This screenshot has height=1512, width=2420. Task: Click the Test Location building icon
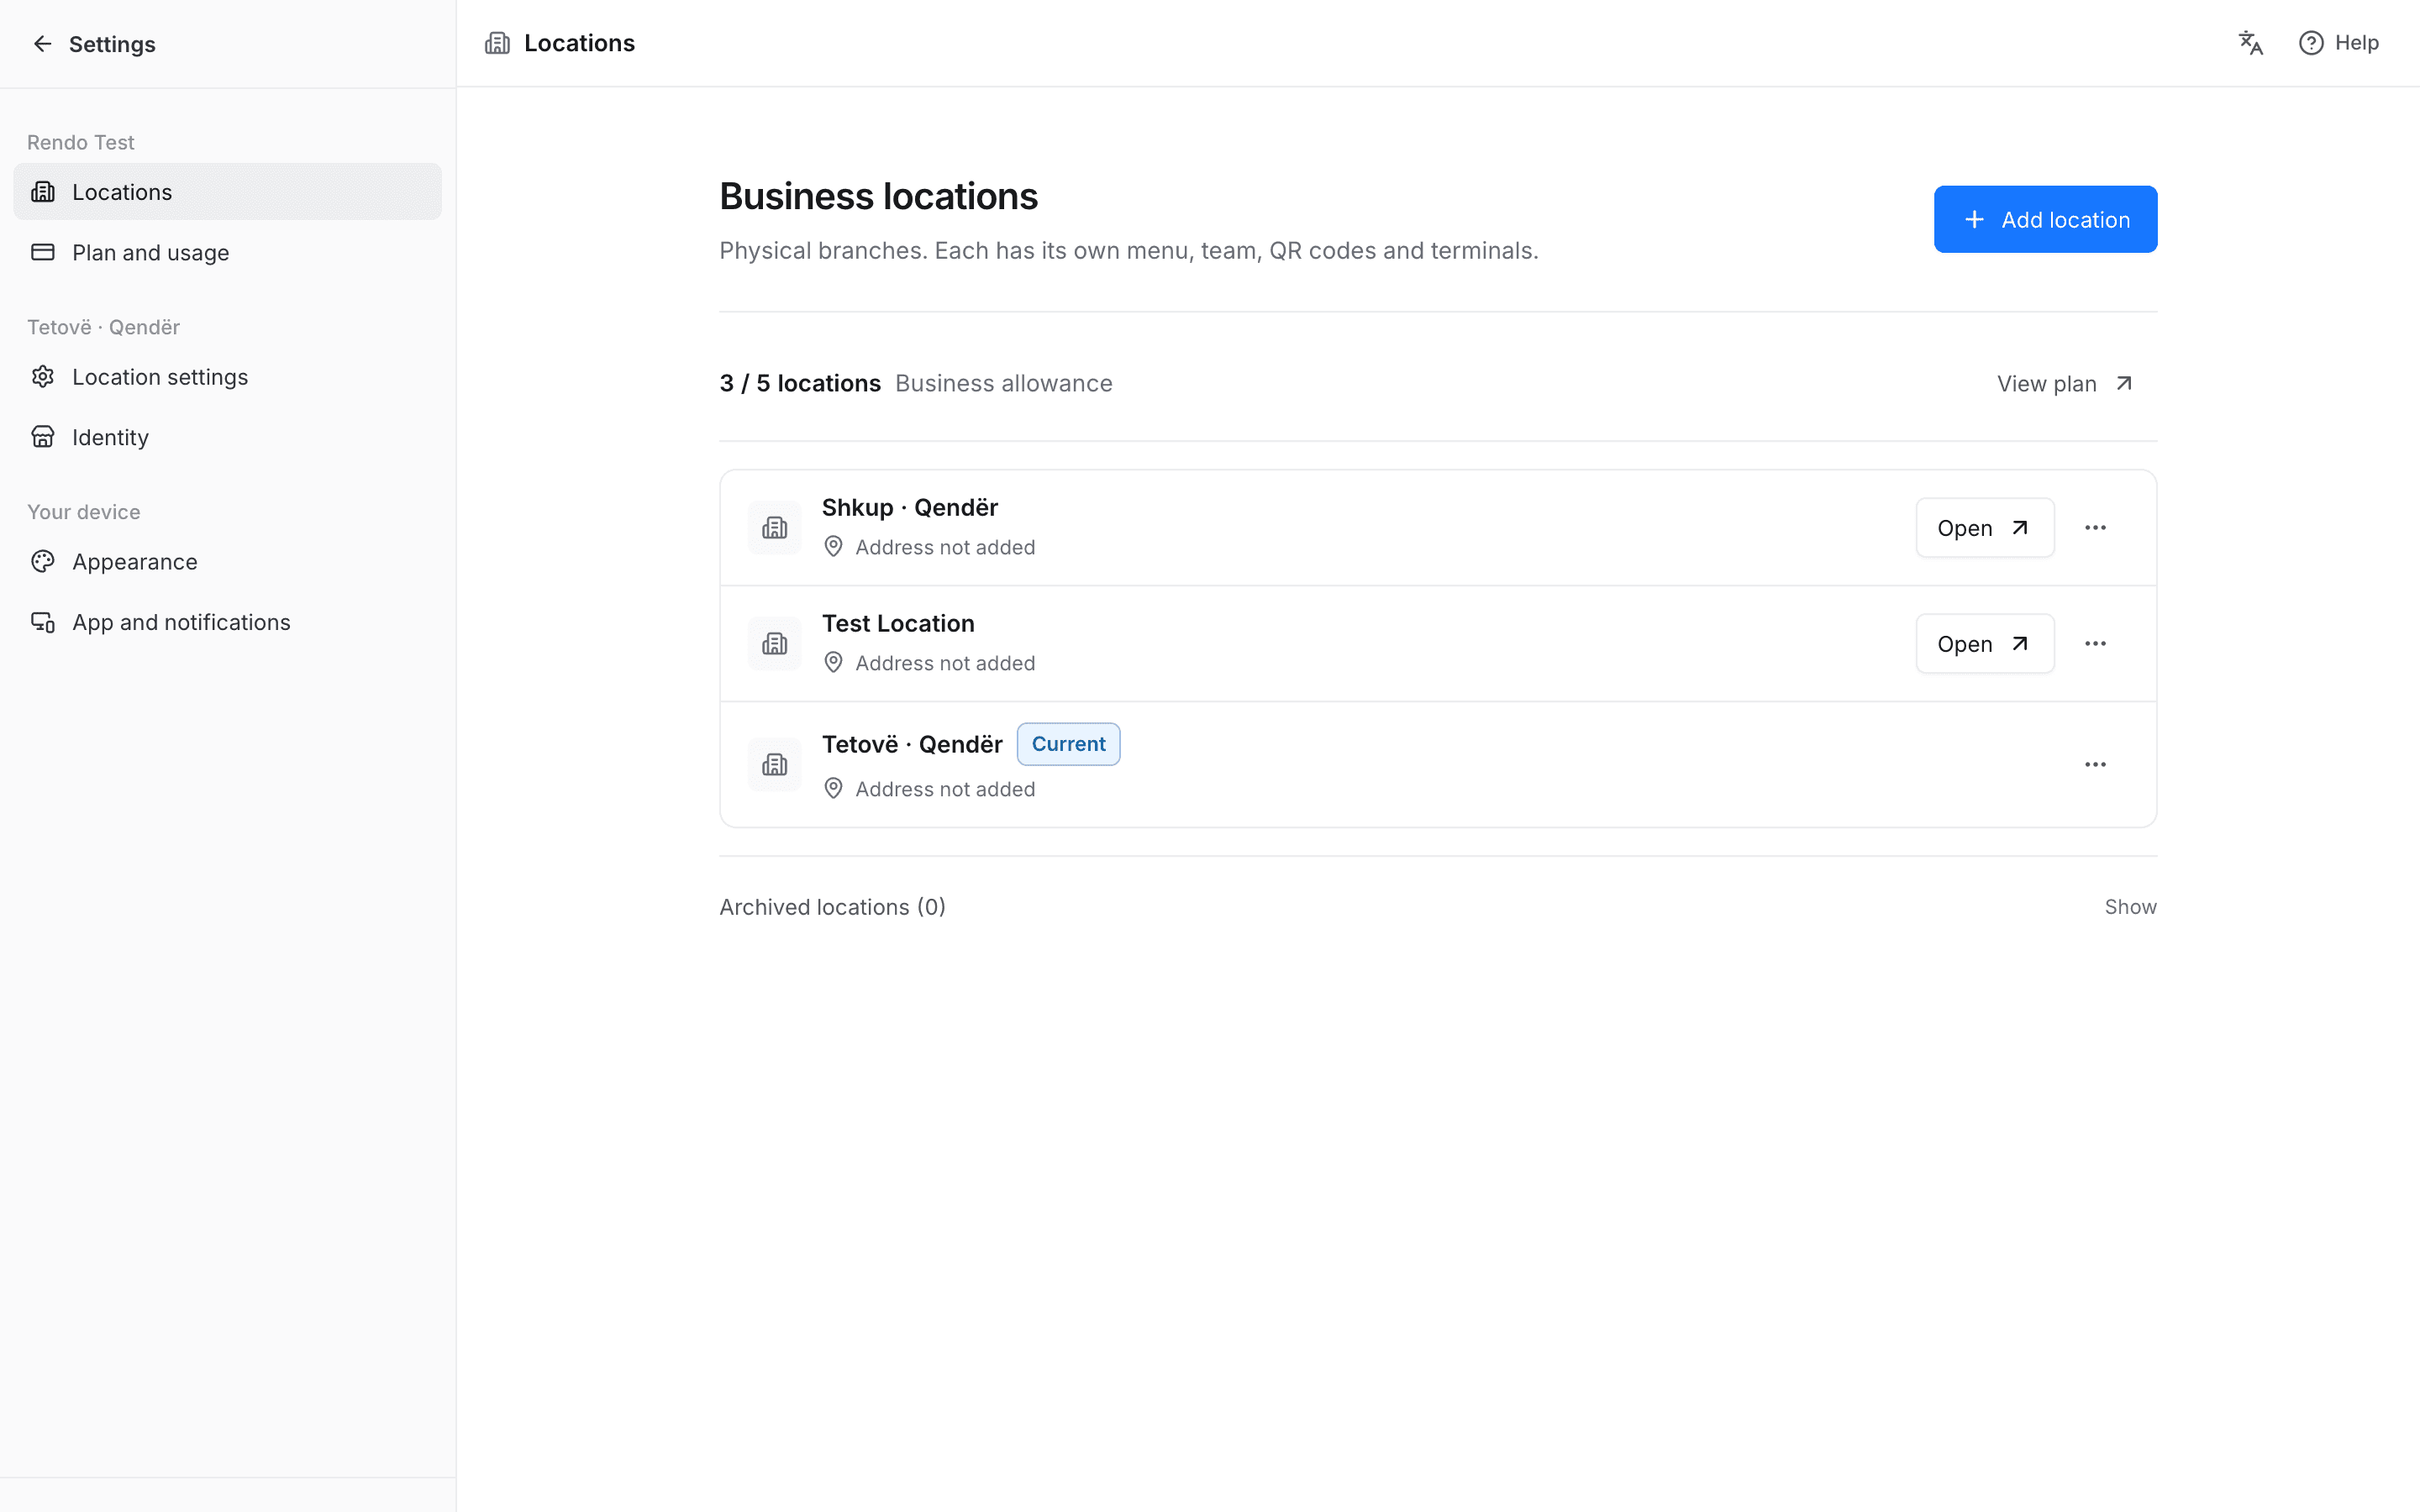coord(775,644)
